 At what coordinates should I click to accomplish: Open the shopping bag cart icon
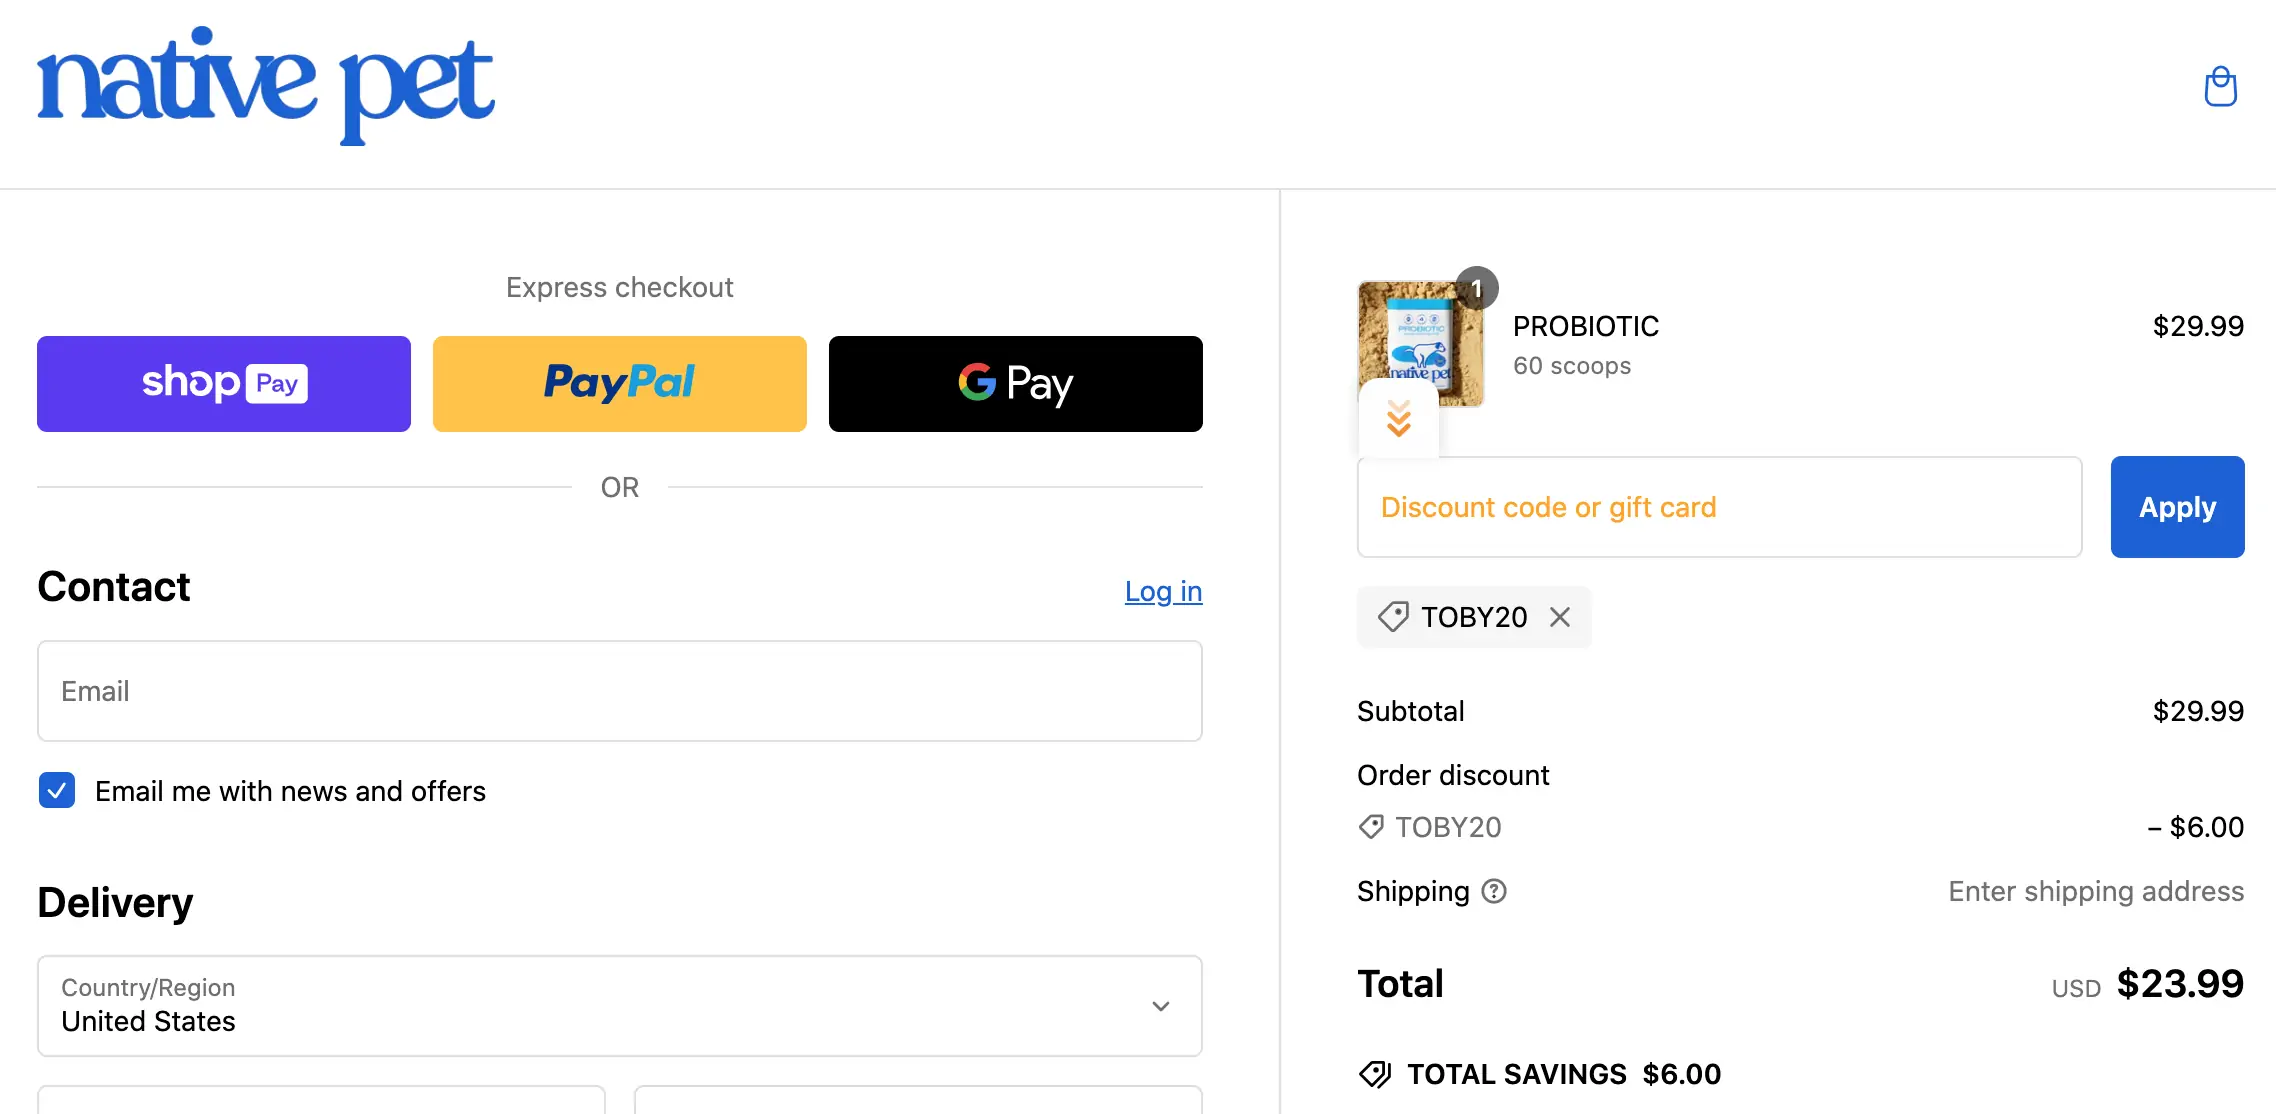point(2220,87)
